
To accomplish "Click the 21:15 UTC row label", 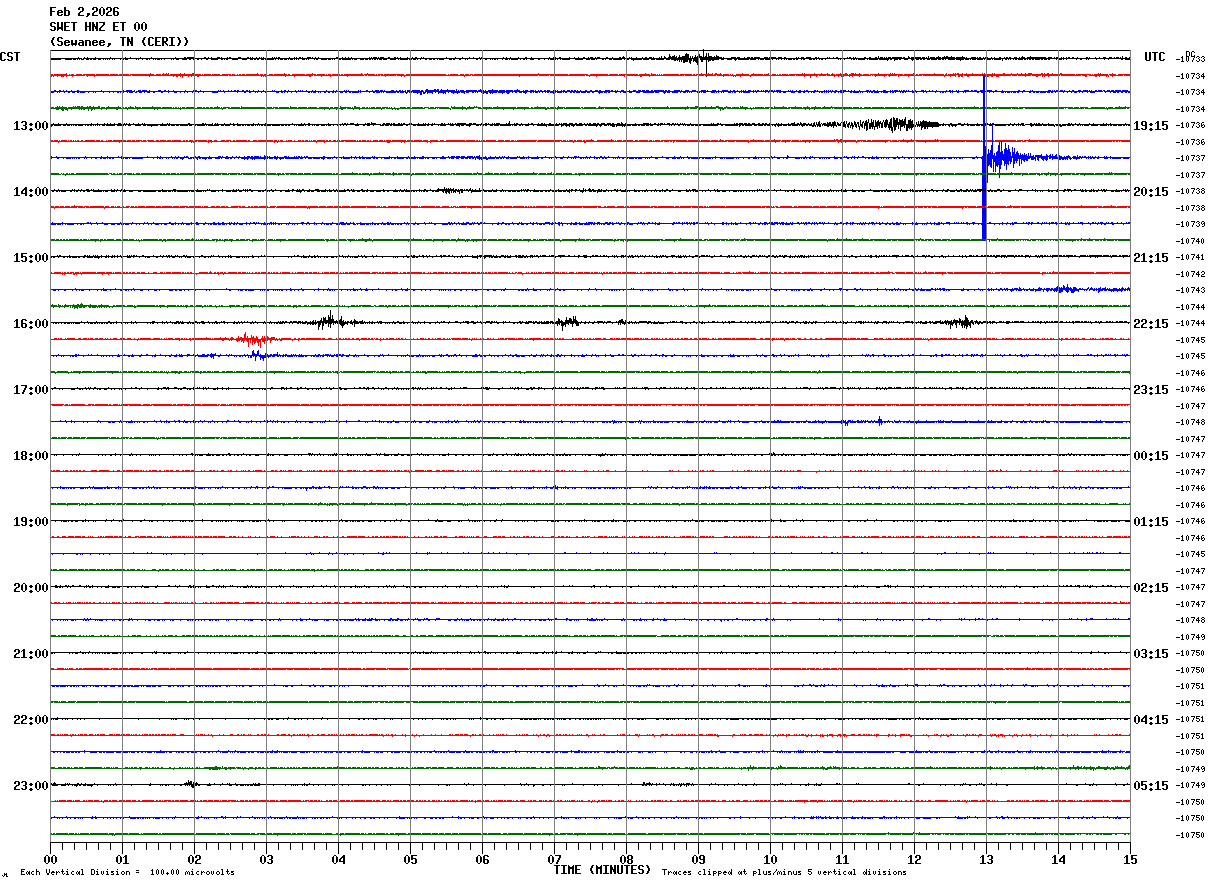I will [x=1151, y=258].
